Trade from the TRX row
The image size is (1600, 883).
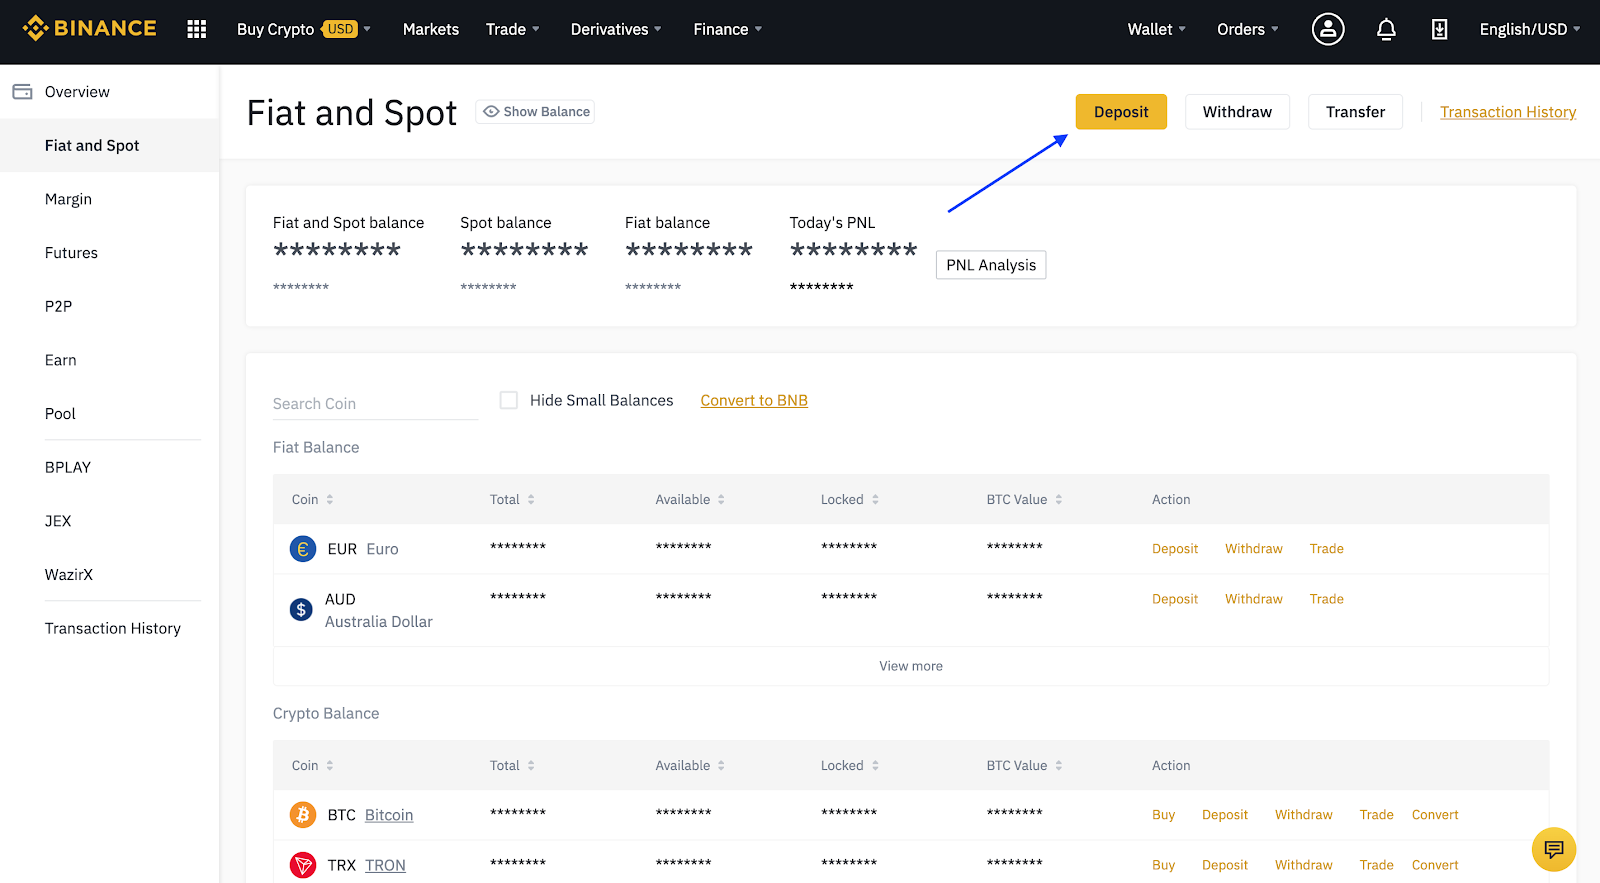tap(1377, 865)
